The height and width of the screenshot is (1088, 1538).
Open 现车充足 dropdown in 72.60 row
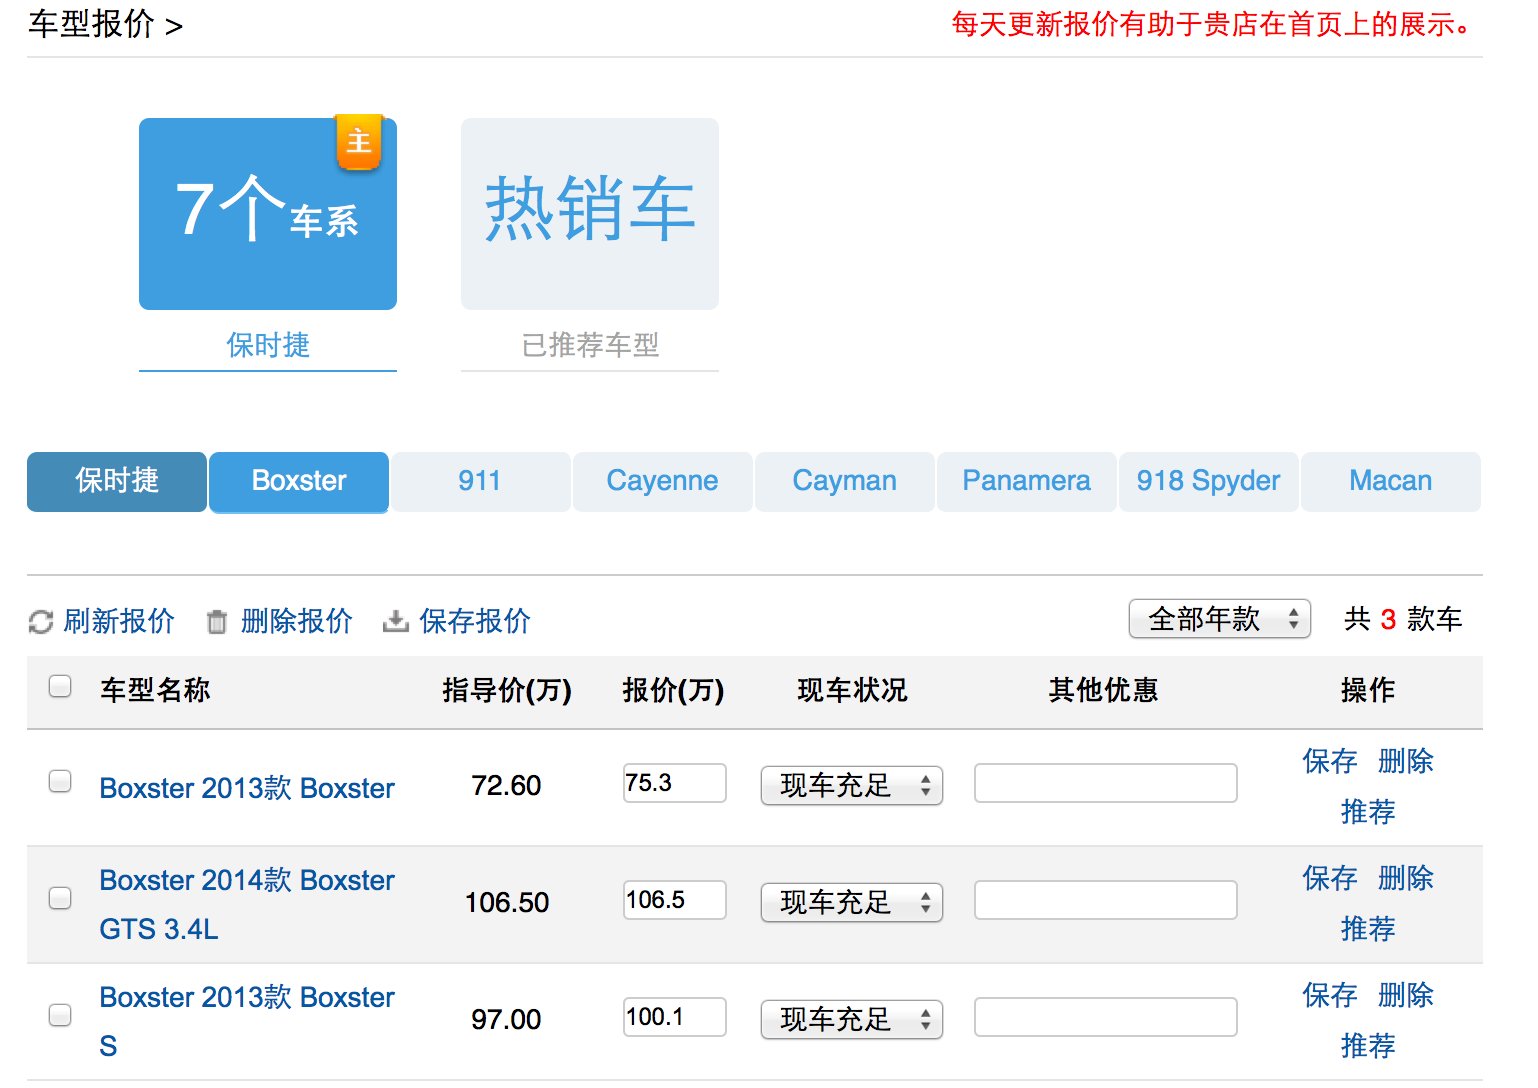pyautogui.click(x=852, y=785)
